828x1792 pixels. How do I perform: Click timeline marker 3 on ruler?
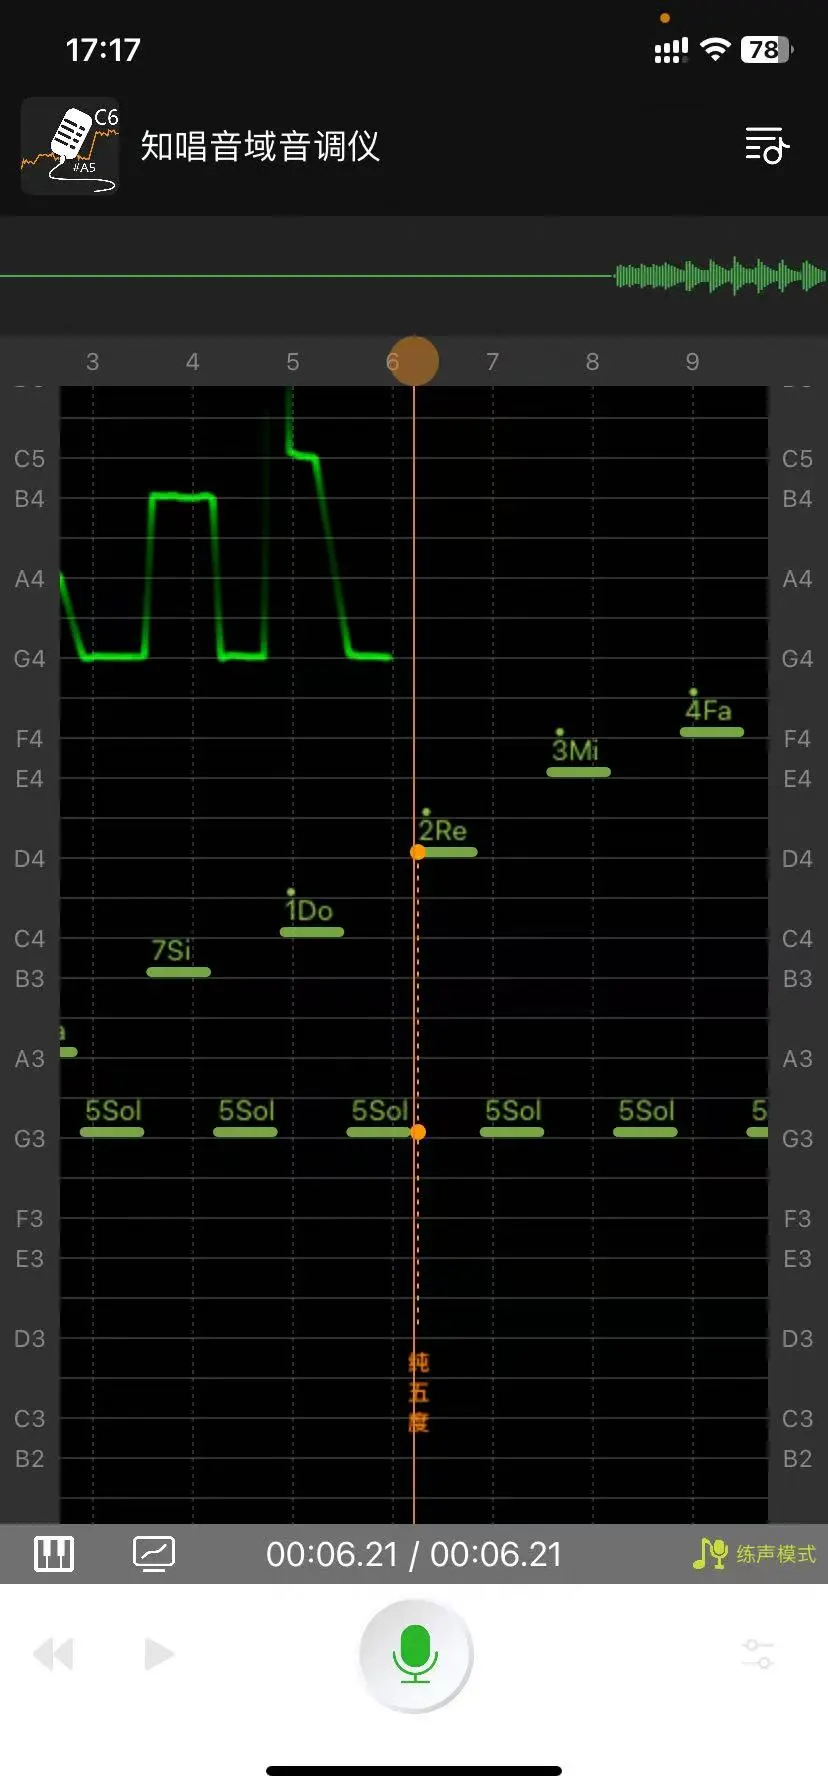[93, 362]
